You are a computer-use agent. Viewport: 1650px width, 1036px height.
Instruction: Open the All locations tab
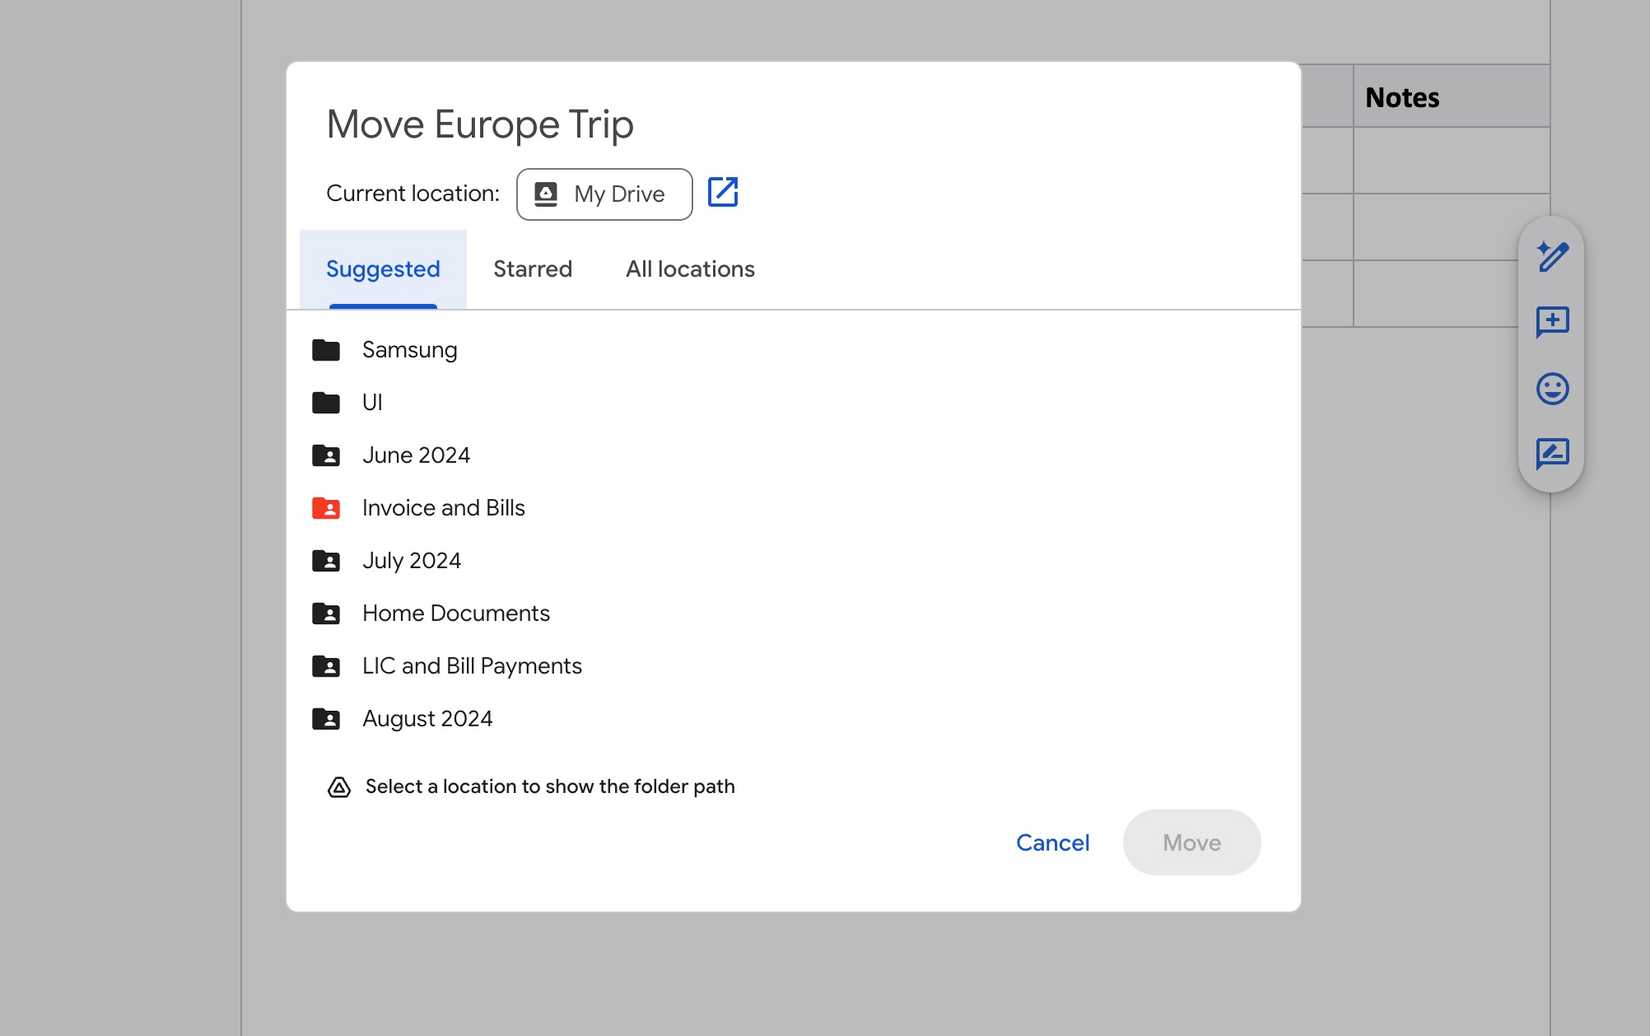tap(690, 269)
